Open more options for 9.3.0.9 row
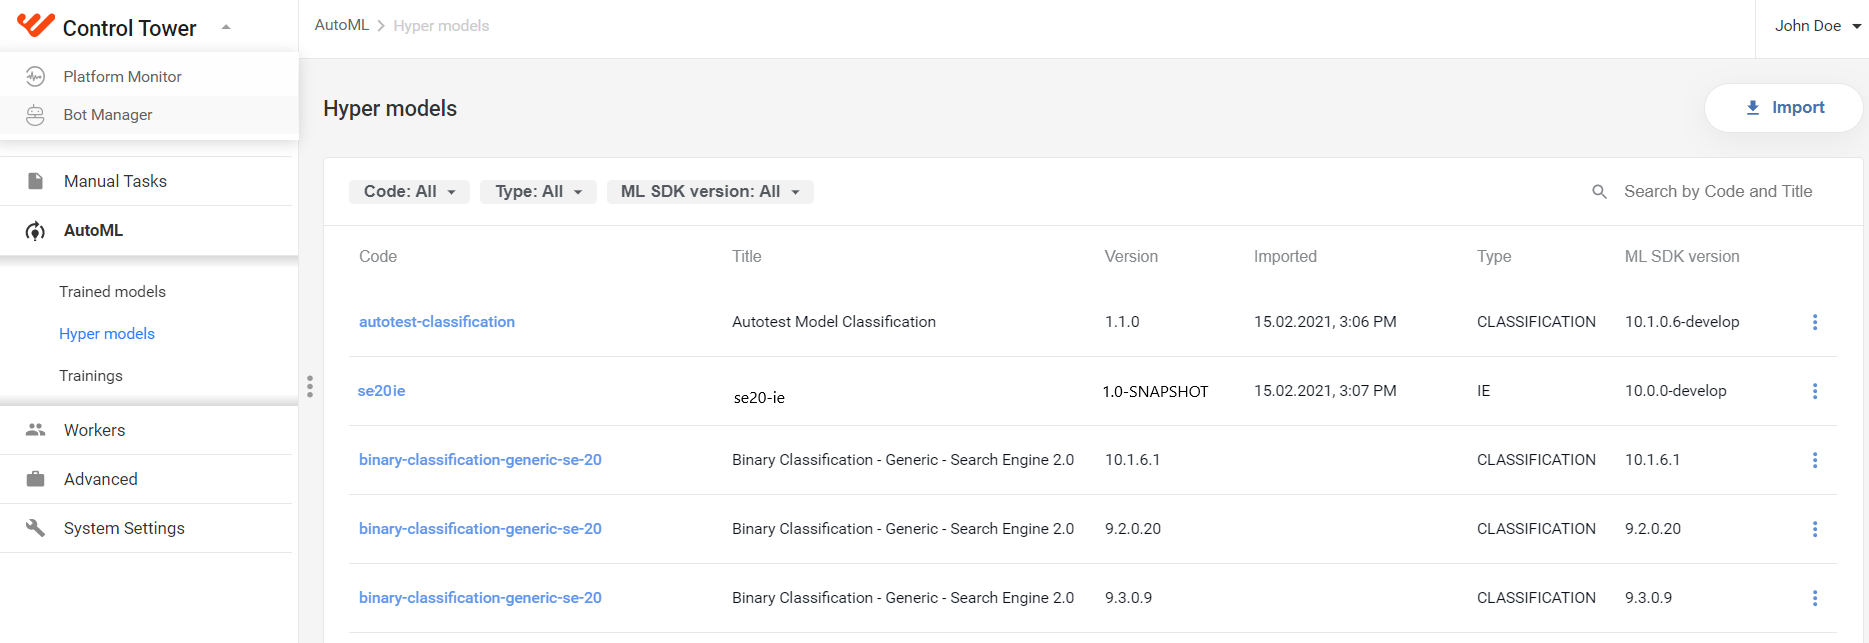Image resolution: width=1869 pixels, height=643 pixels. tap(1815, 598)
